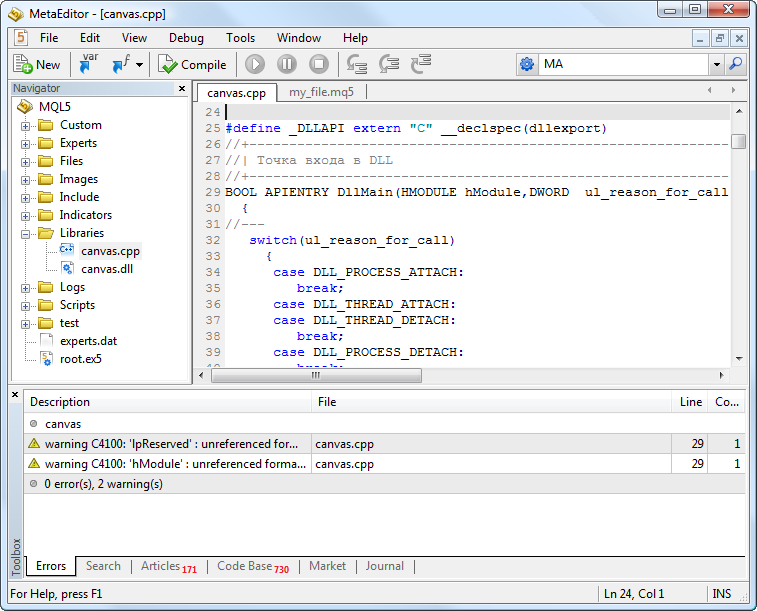The image size is (757, 611).
Task: Open the search box dropdown arrow
Action: tap(716, 64)
